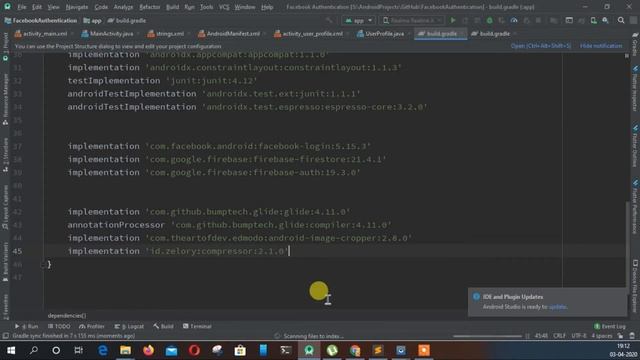Click the 'id.zelory:compressor:2.1.0' dependency line
This screenshot has height=360, width=640.
(x=179, y=251)
